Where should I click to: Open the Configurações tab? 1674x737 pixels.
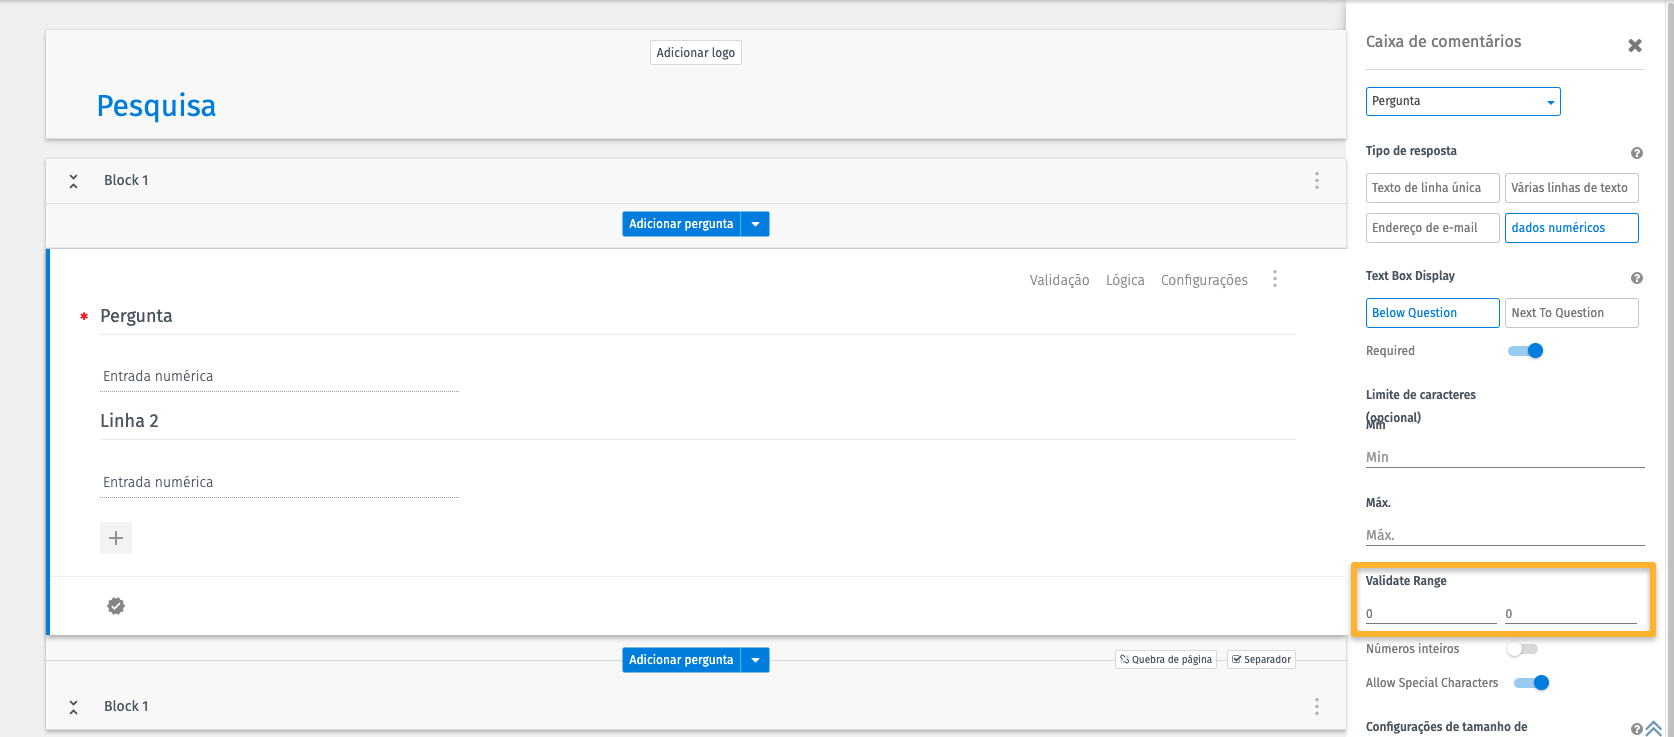[1204, 280]
